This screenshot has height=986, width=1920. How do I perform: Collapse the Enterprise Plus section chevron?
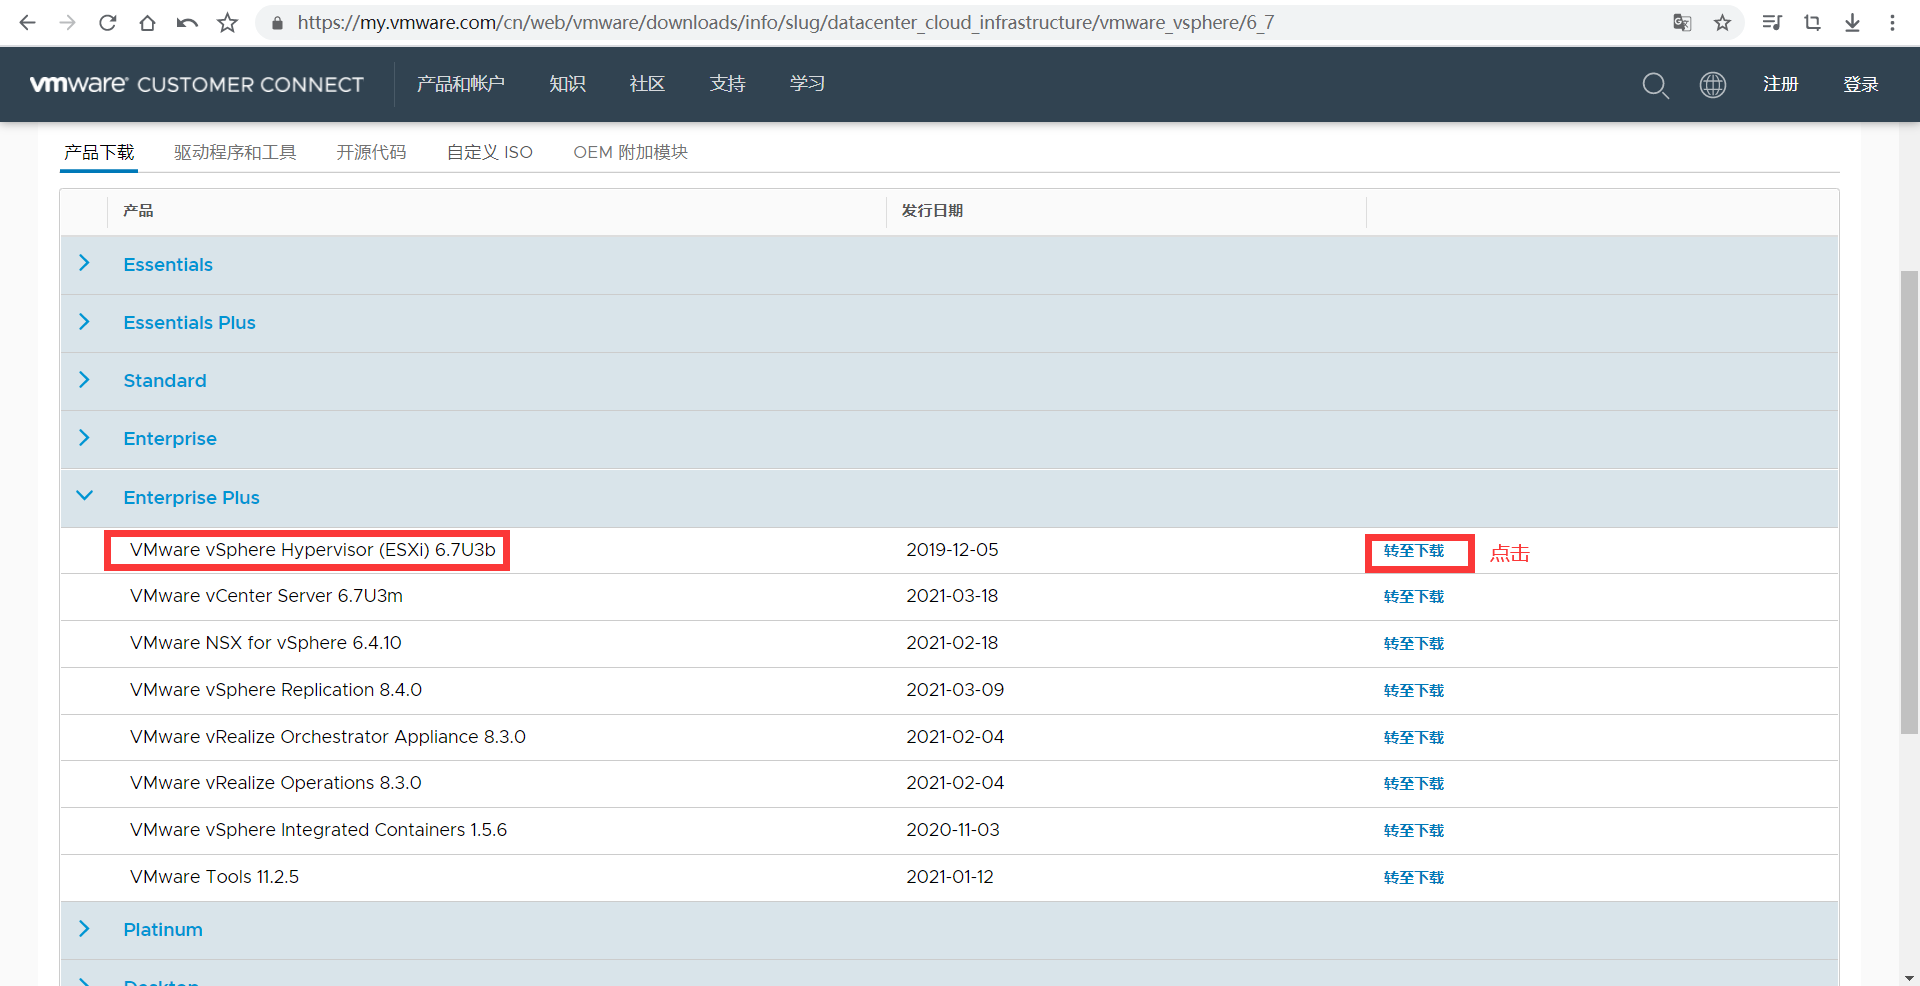[85, 495]
